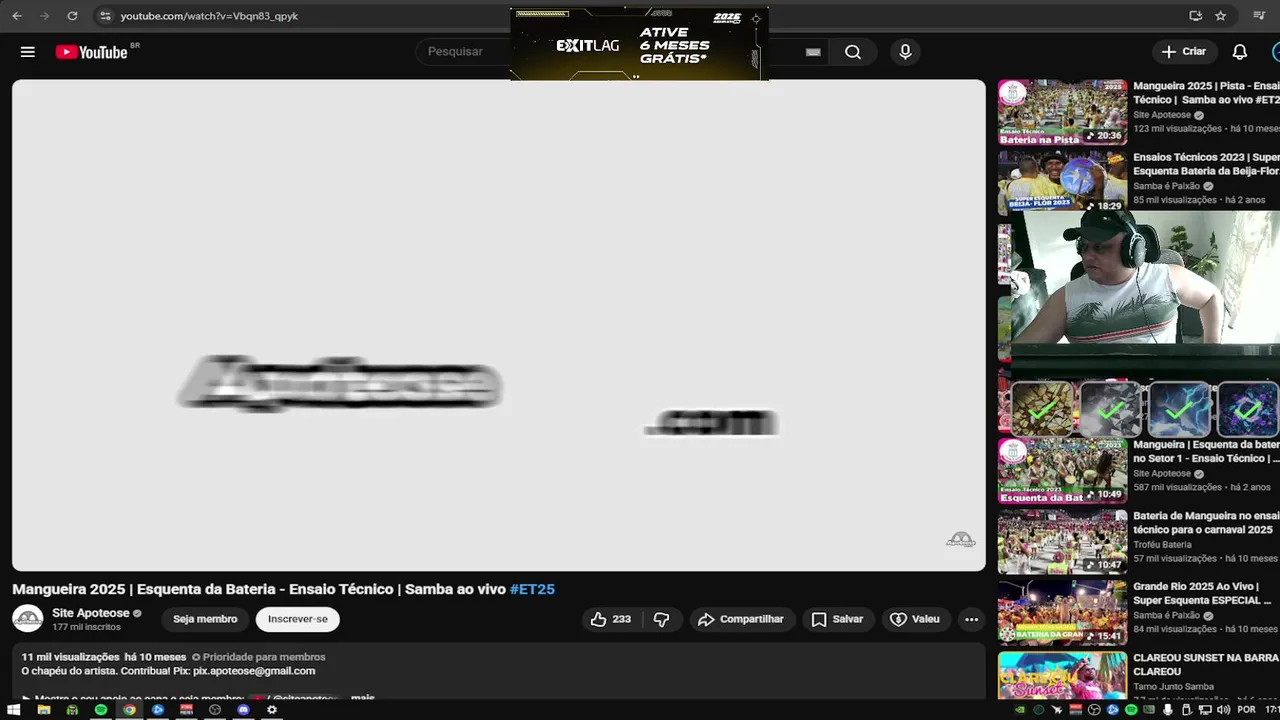Screen dimensions: 1280x720
Task: Open the on-screen keyboard in search
Action: [x=813, y=52]
